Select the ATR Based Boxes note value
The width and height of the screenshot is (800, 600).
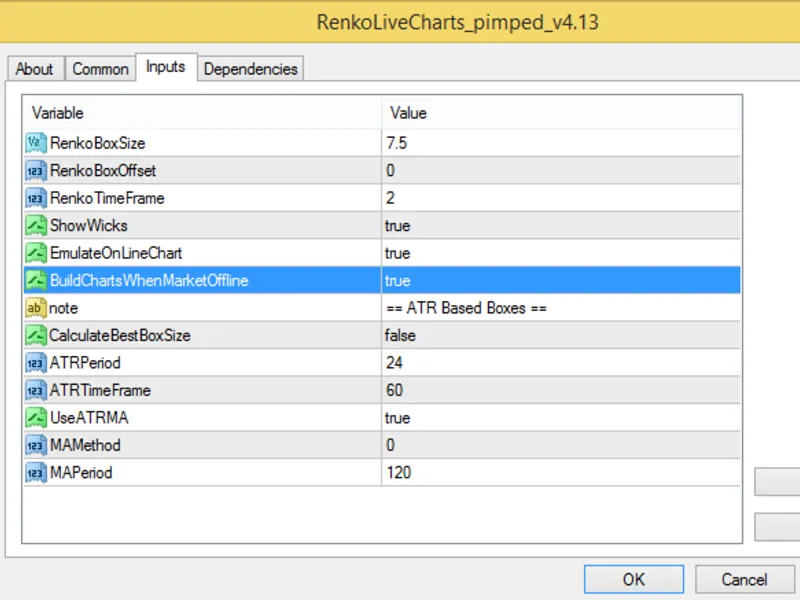(561, 308)
